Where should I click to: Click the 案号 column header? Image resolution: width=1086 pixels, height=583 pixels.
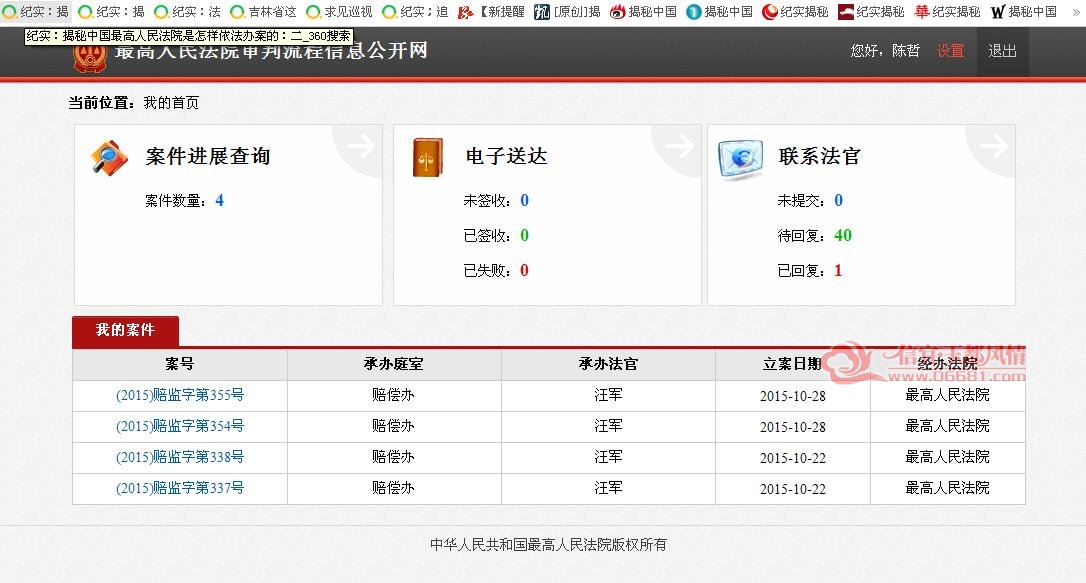pyautogui.click(x=180, y=364)
